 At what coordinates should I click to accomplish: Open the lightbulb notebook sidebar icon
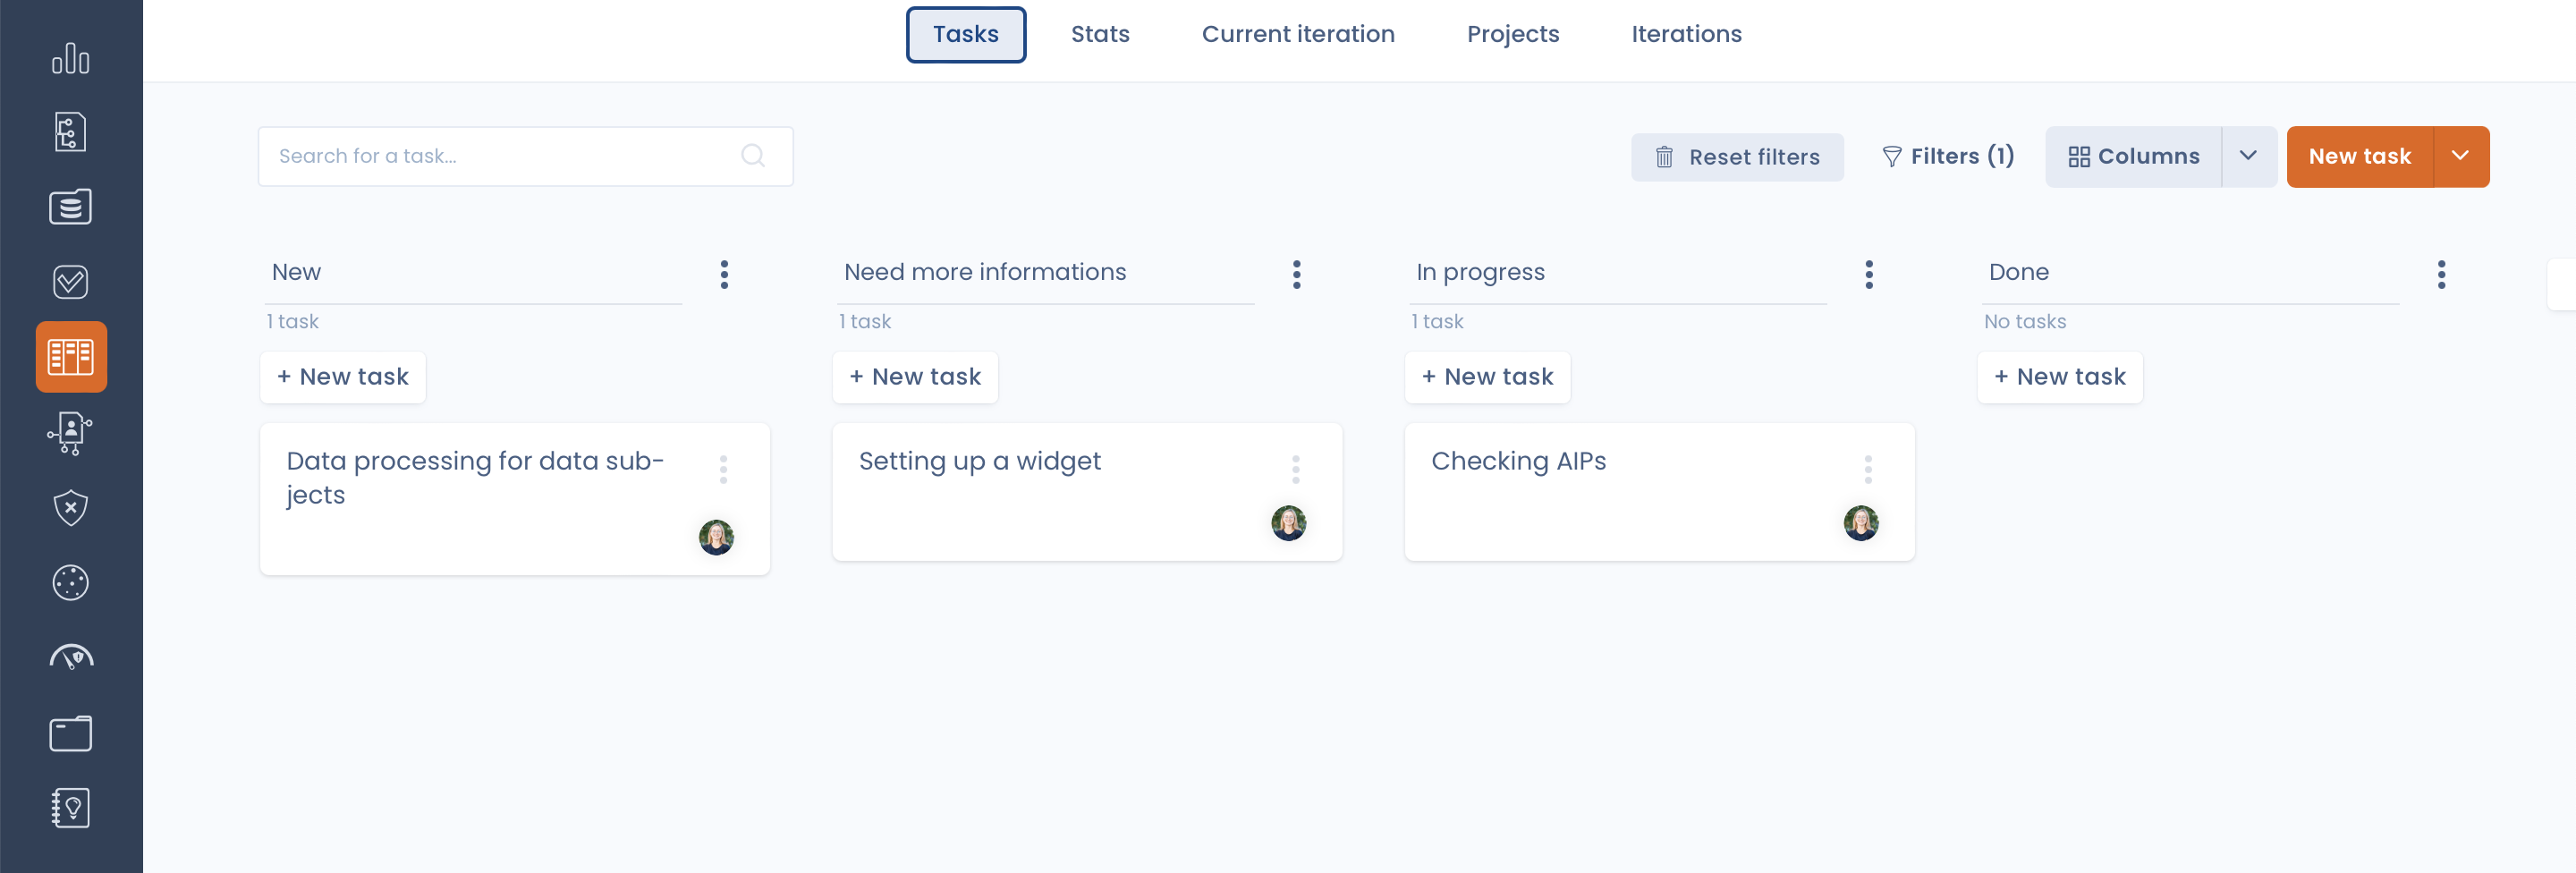coord(70,807)
